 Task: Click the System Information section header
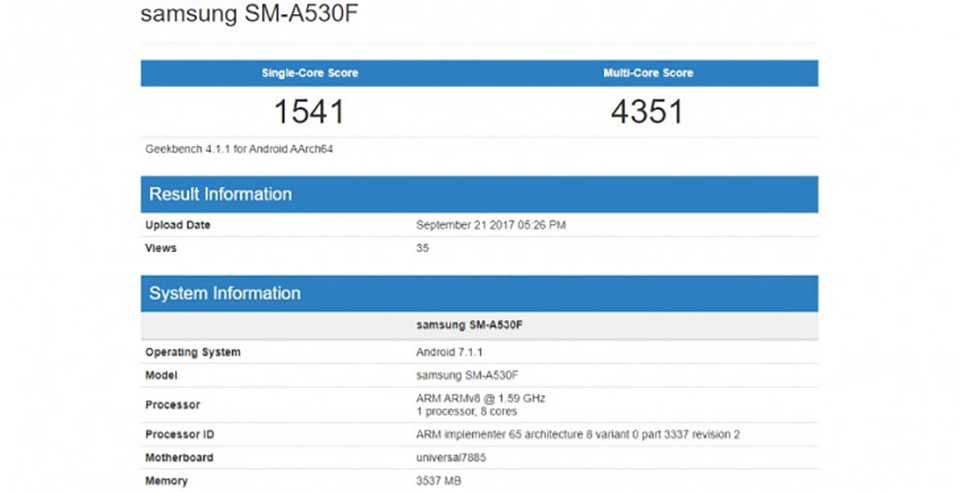[x=224, y=294]
